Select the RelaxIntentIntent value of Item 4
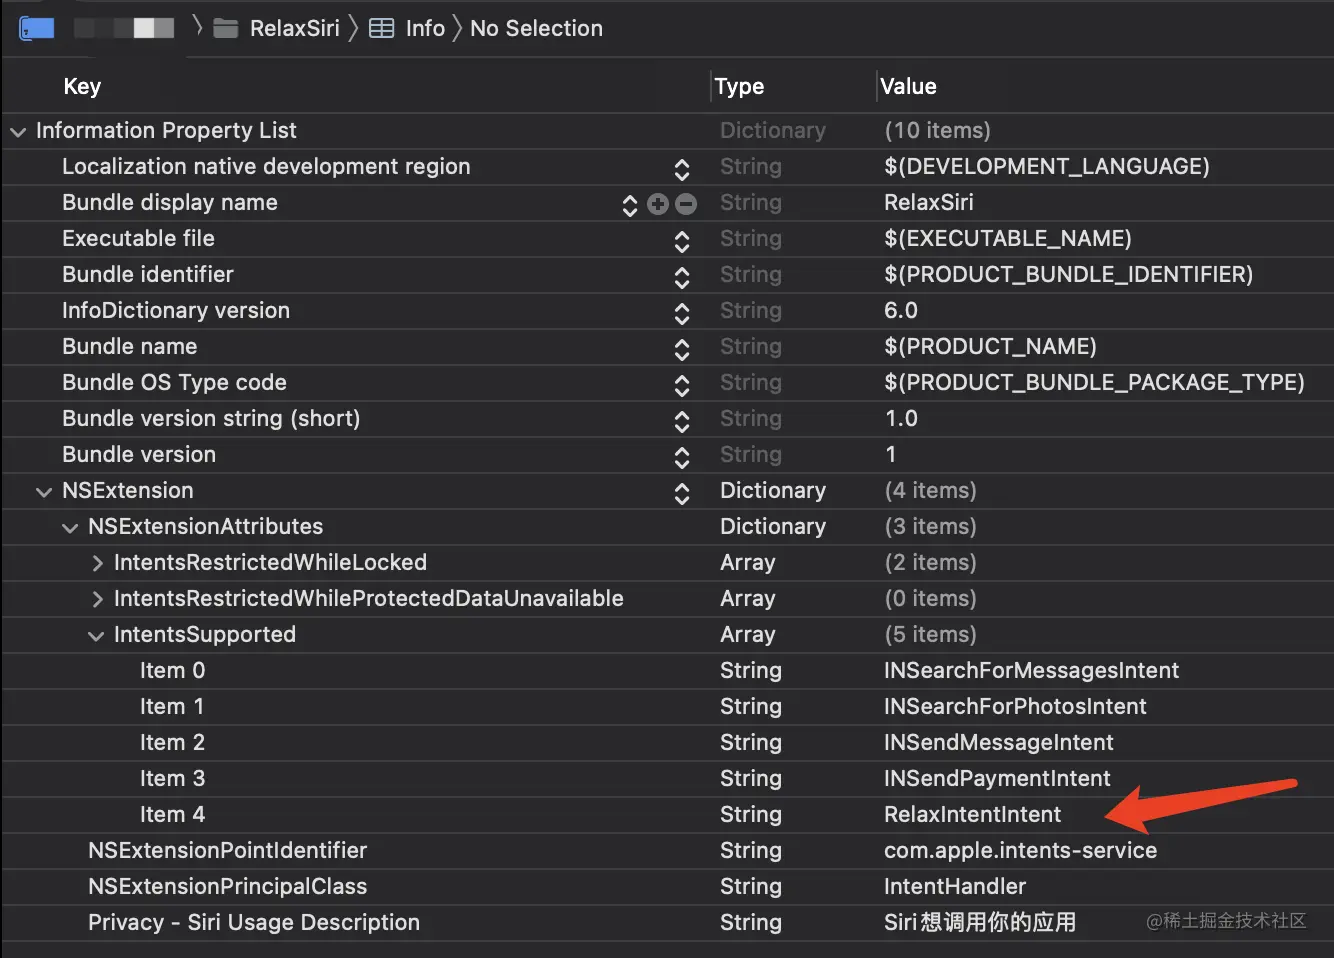This screenshot has height=958, width=1334. (972, 814)
